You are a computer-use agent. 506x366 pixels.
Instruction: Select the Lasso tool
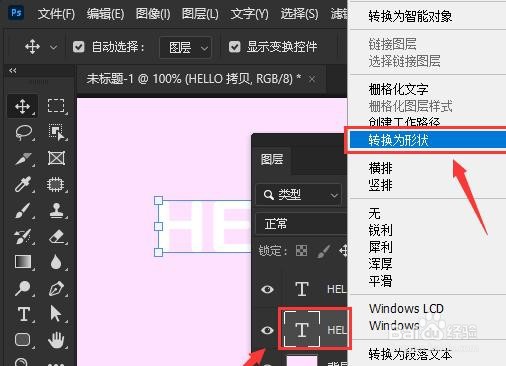coord(24,133)
